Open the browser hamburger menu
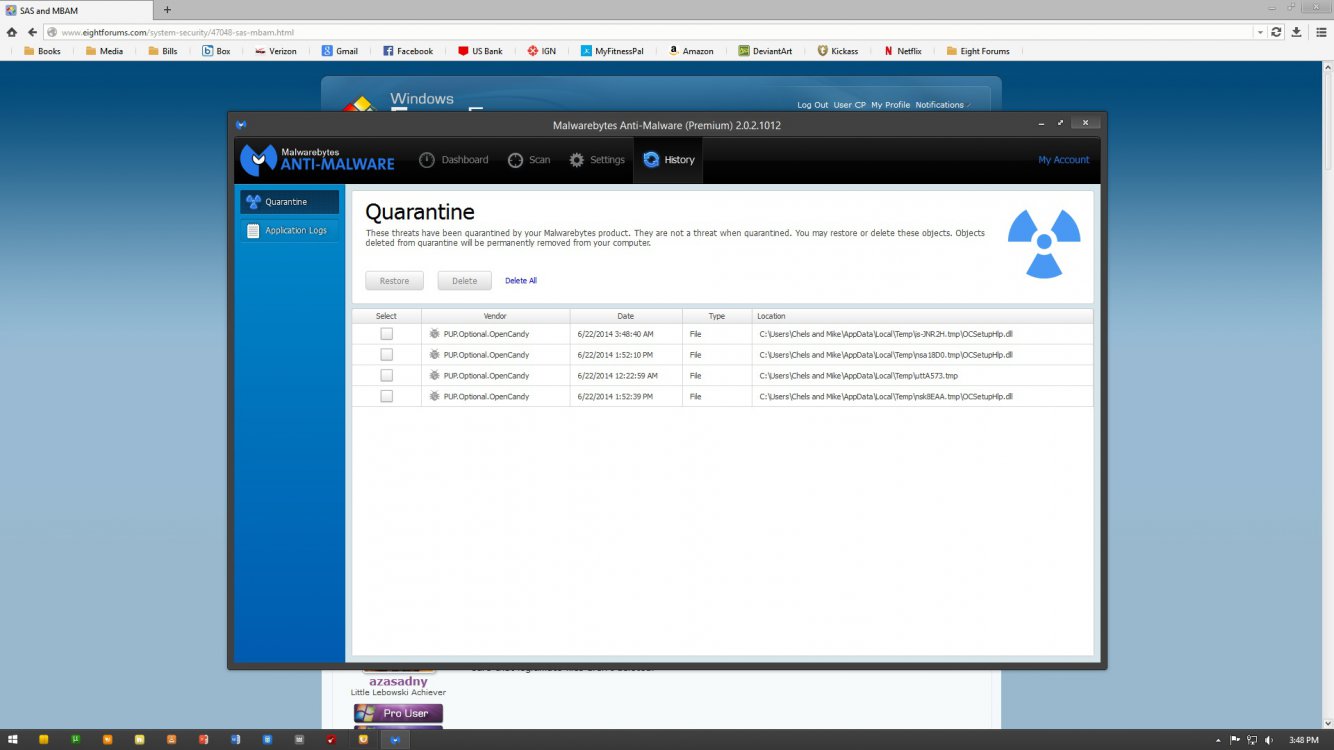The image size is (1334, 750). pos(1320,32)
